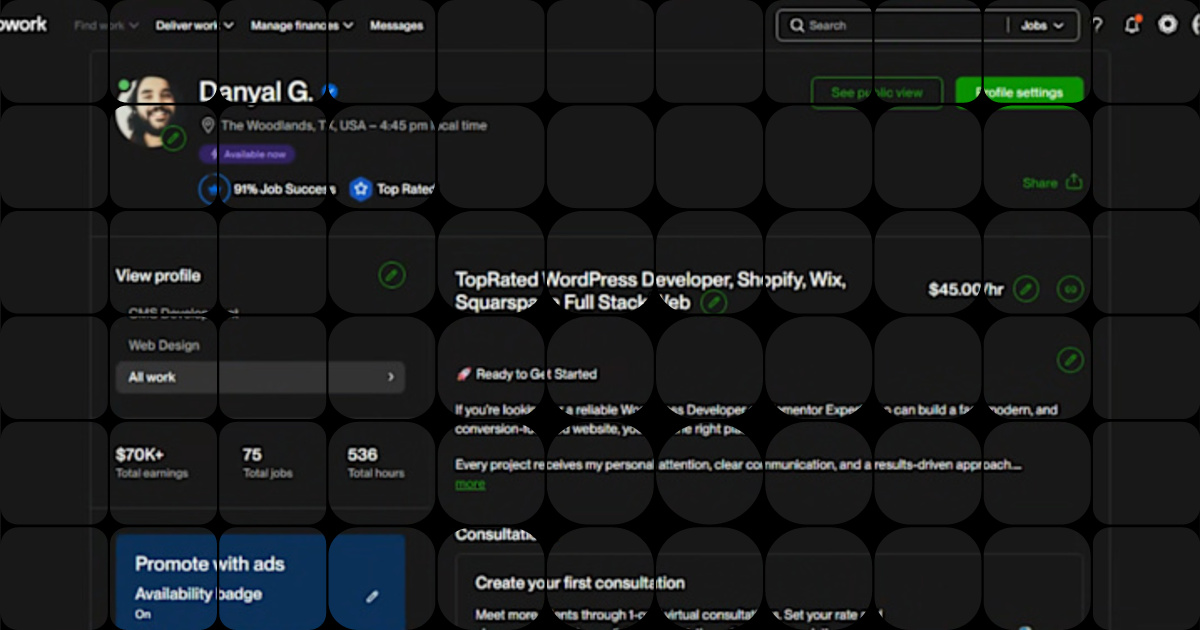This screenshot has width=1200, height=630.
Task: Edit the $45.00/hr hourly rate
Action: [x=1026, y=290]
